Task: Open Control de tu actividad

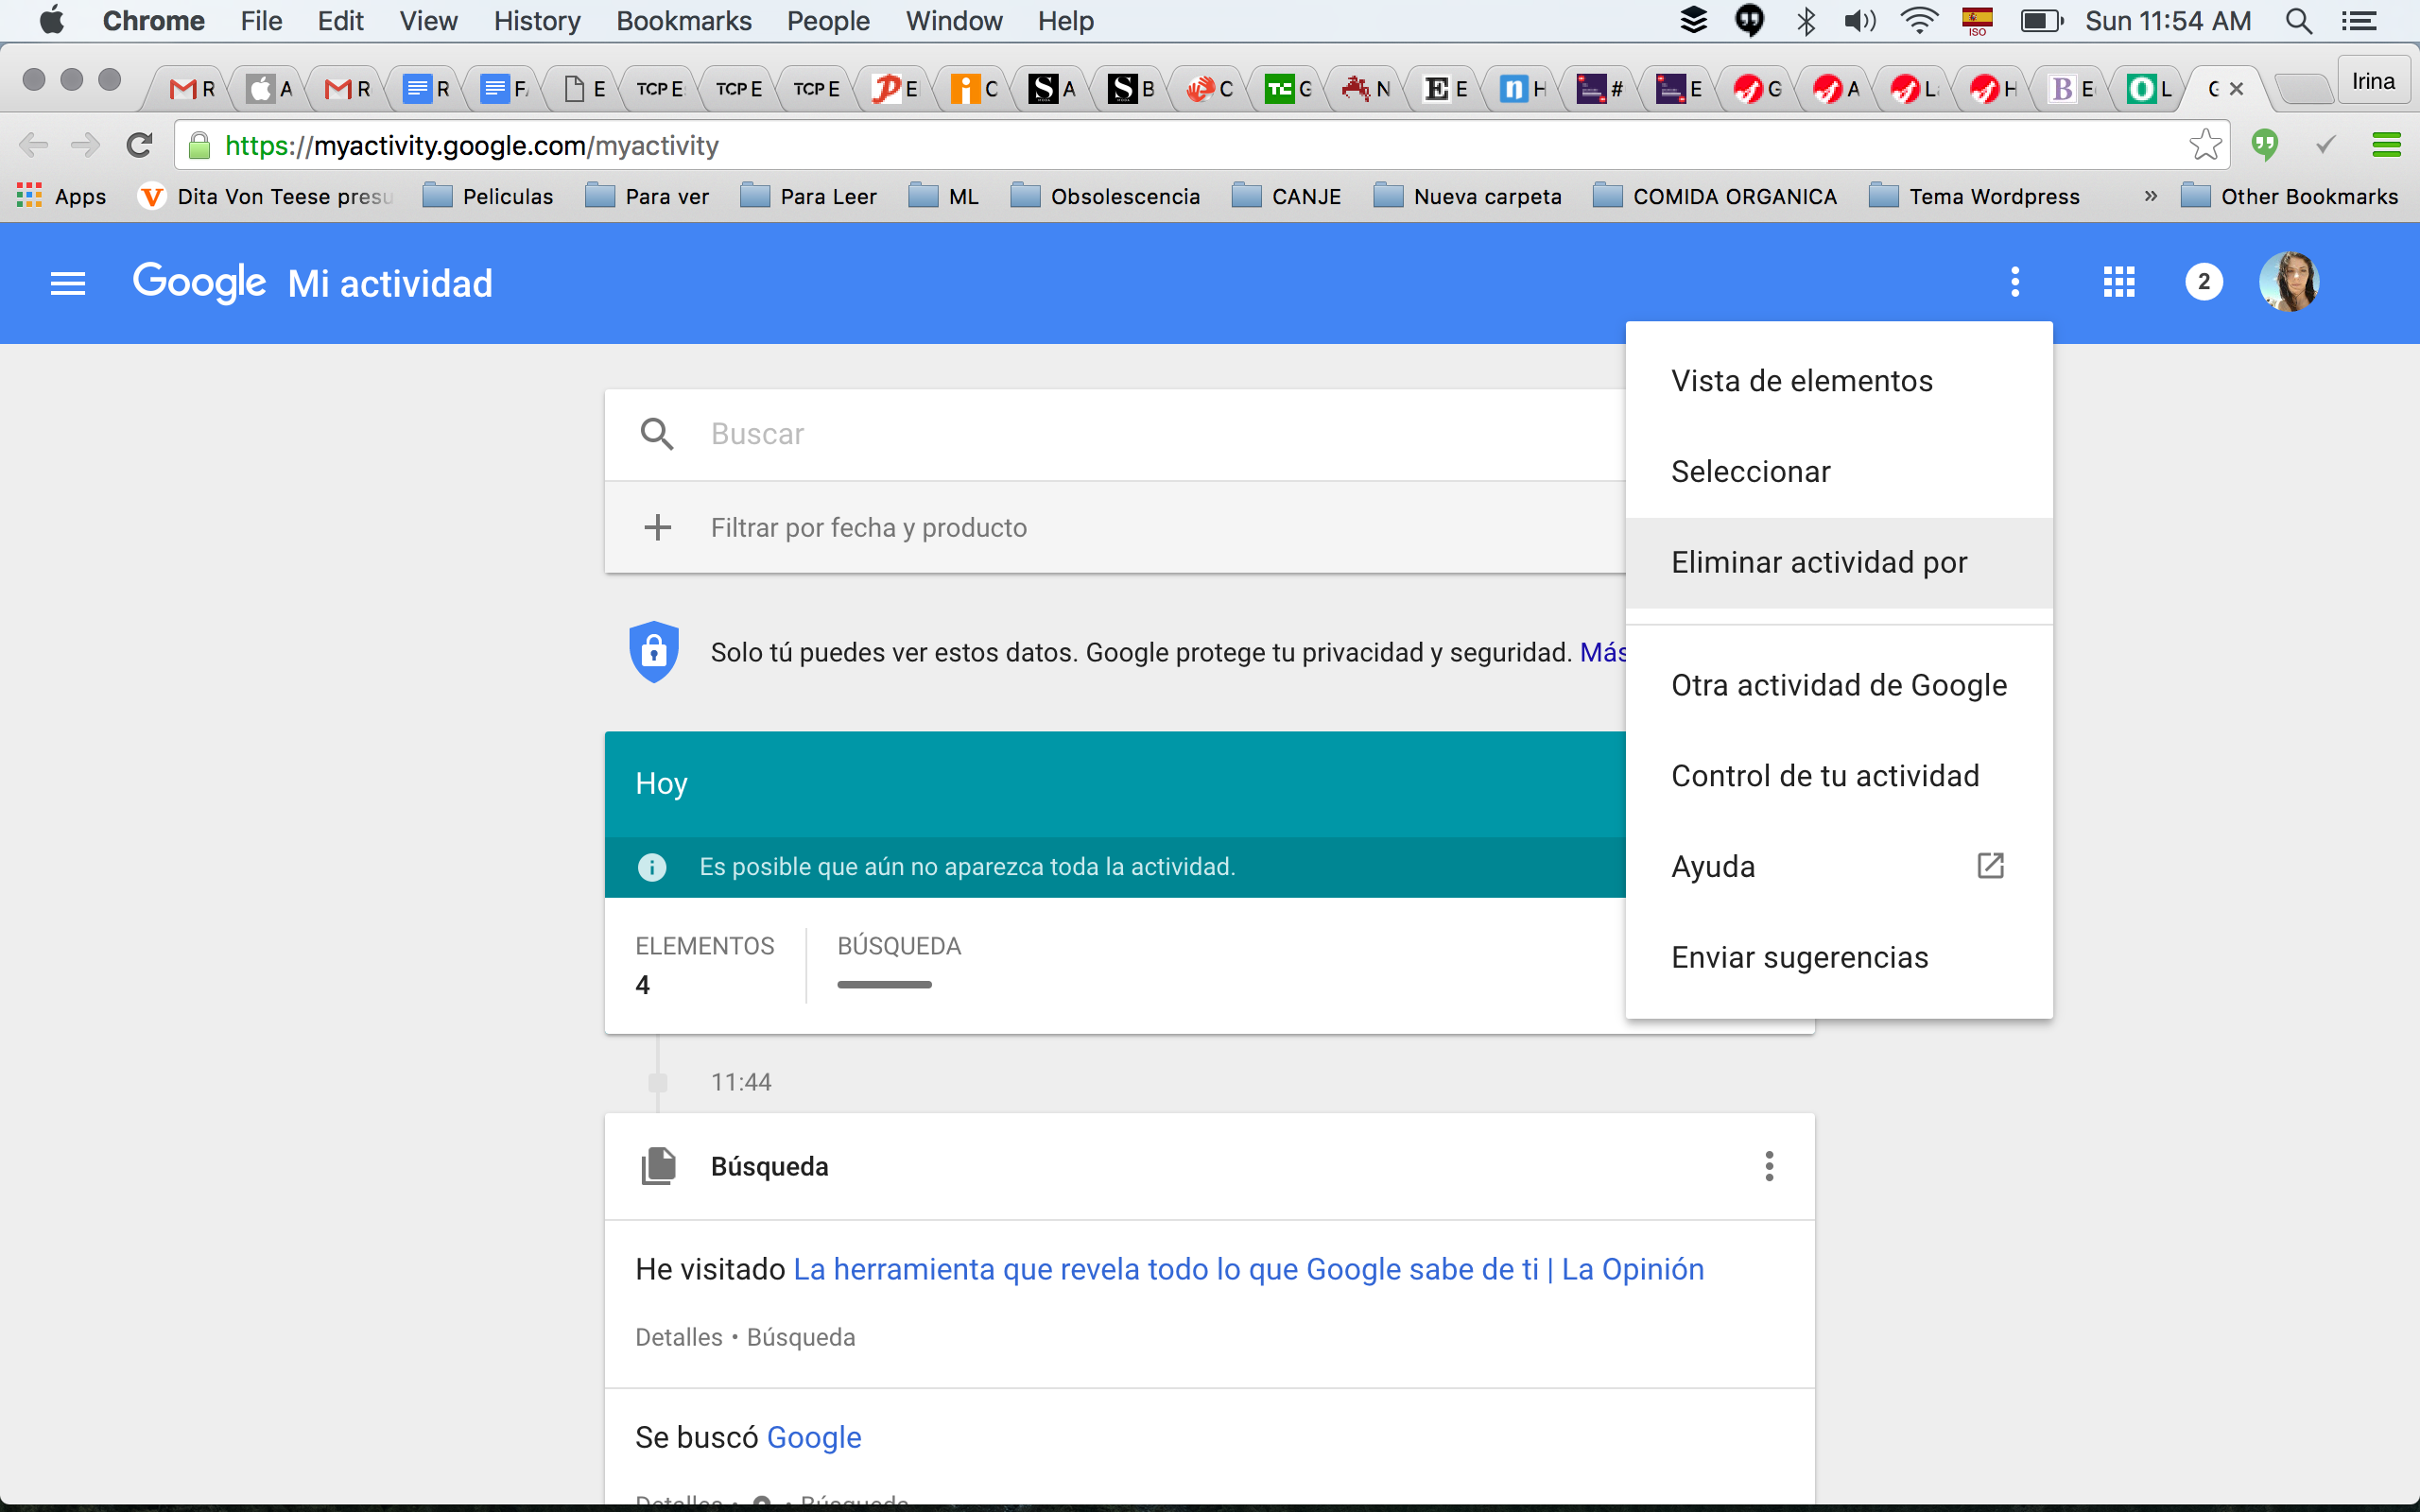Action: pos(1839,777)
